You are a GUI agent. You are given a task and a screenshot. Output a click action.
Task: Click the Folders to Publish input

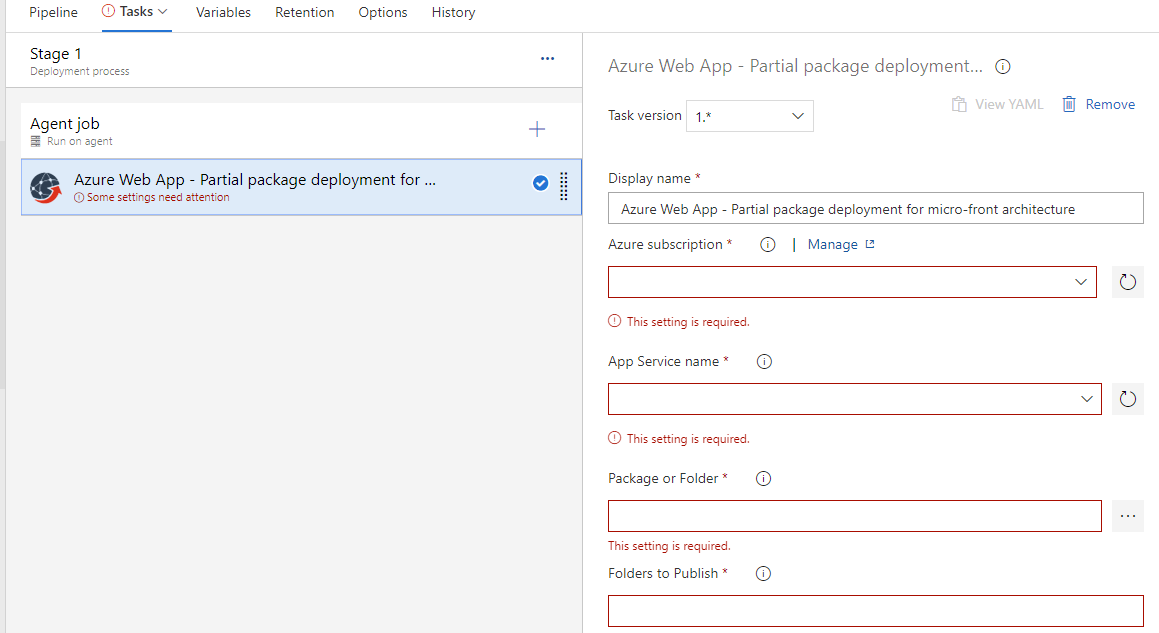[875, 611]
